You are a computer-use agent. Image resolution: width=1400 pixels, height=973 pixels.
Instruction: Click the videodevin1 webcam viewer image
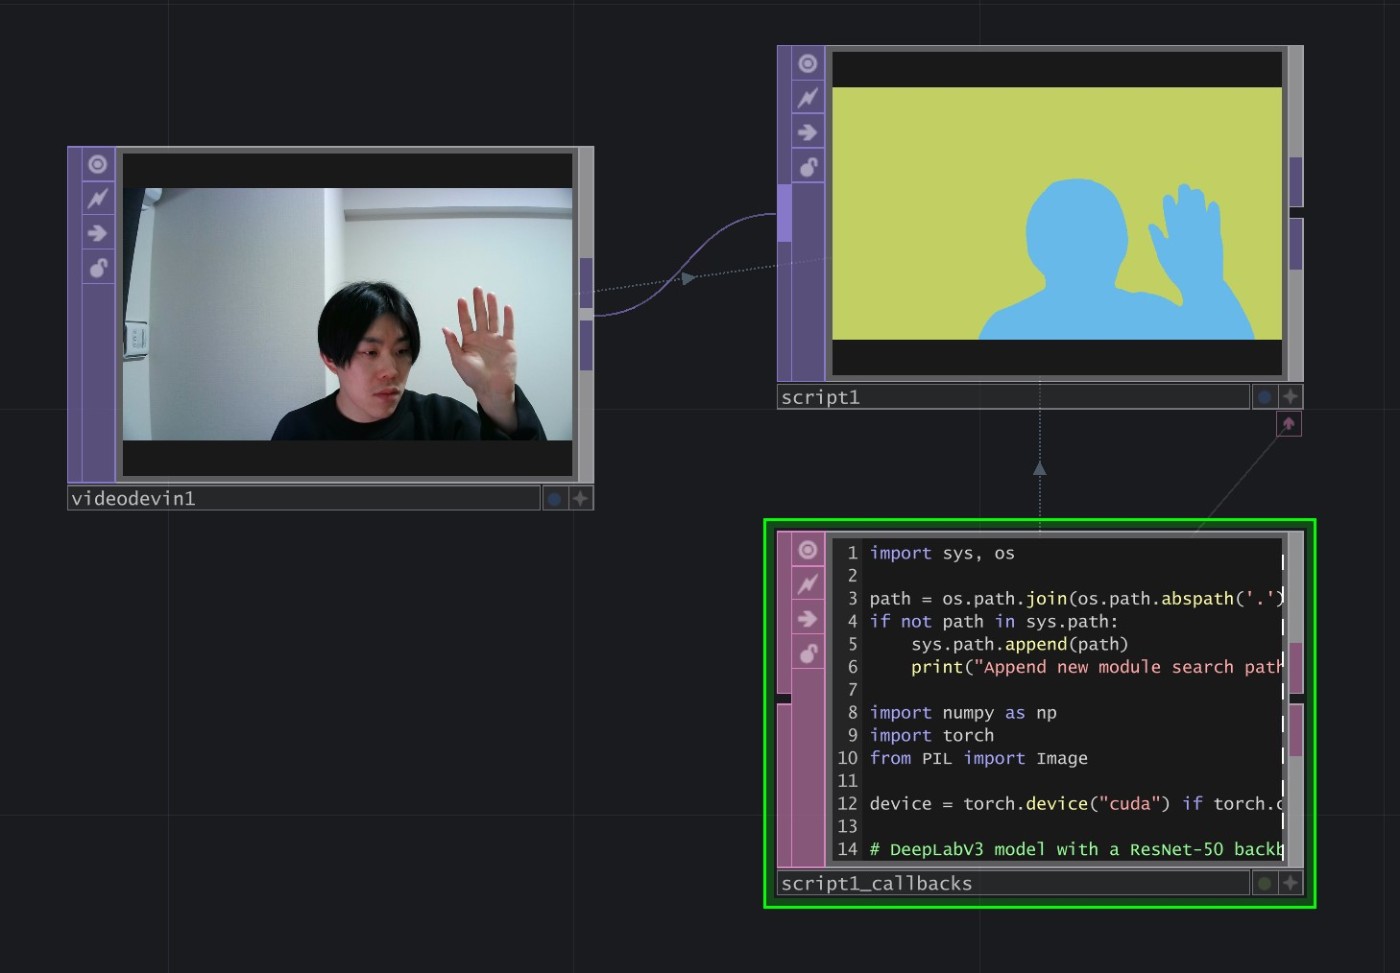(347, 314)
